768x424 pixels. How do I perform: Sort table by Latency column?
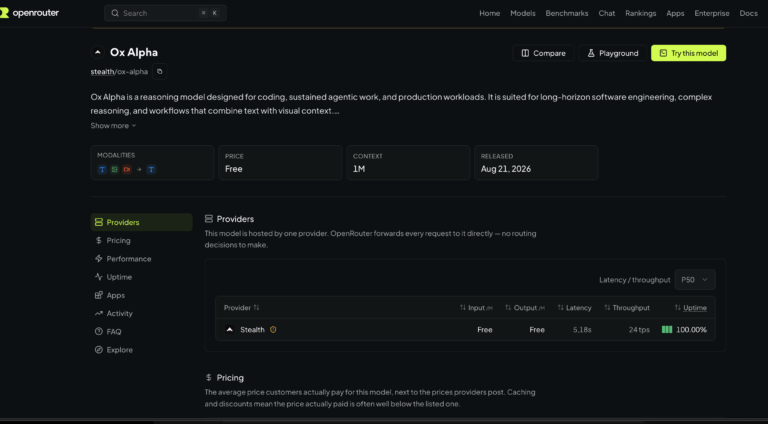pos(574,307)
